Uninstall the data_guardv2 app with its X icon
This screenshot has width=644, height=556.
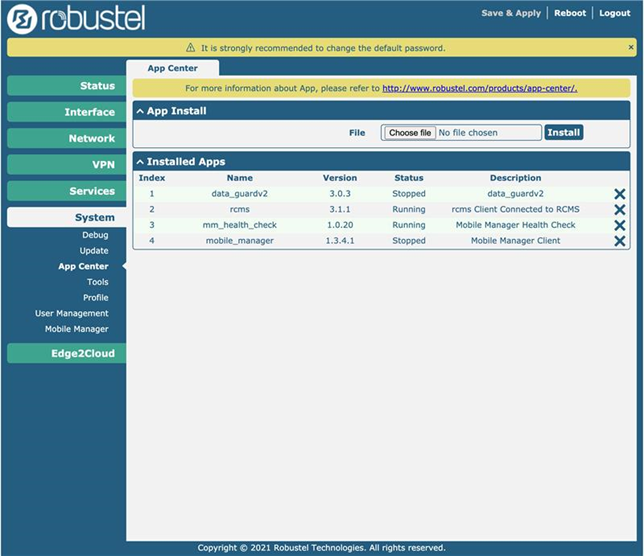point(619,194)
